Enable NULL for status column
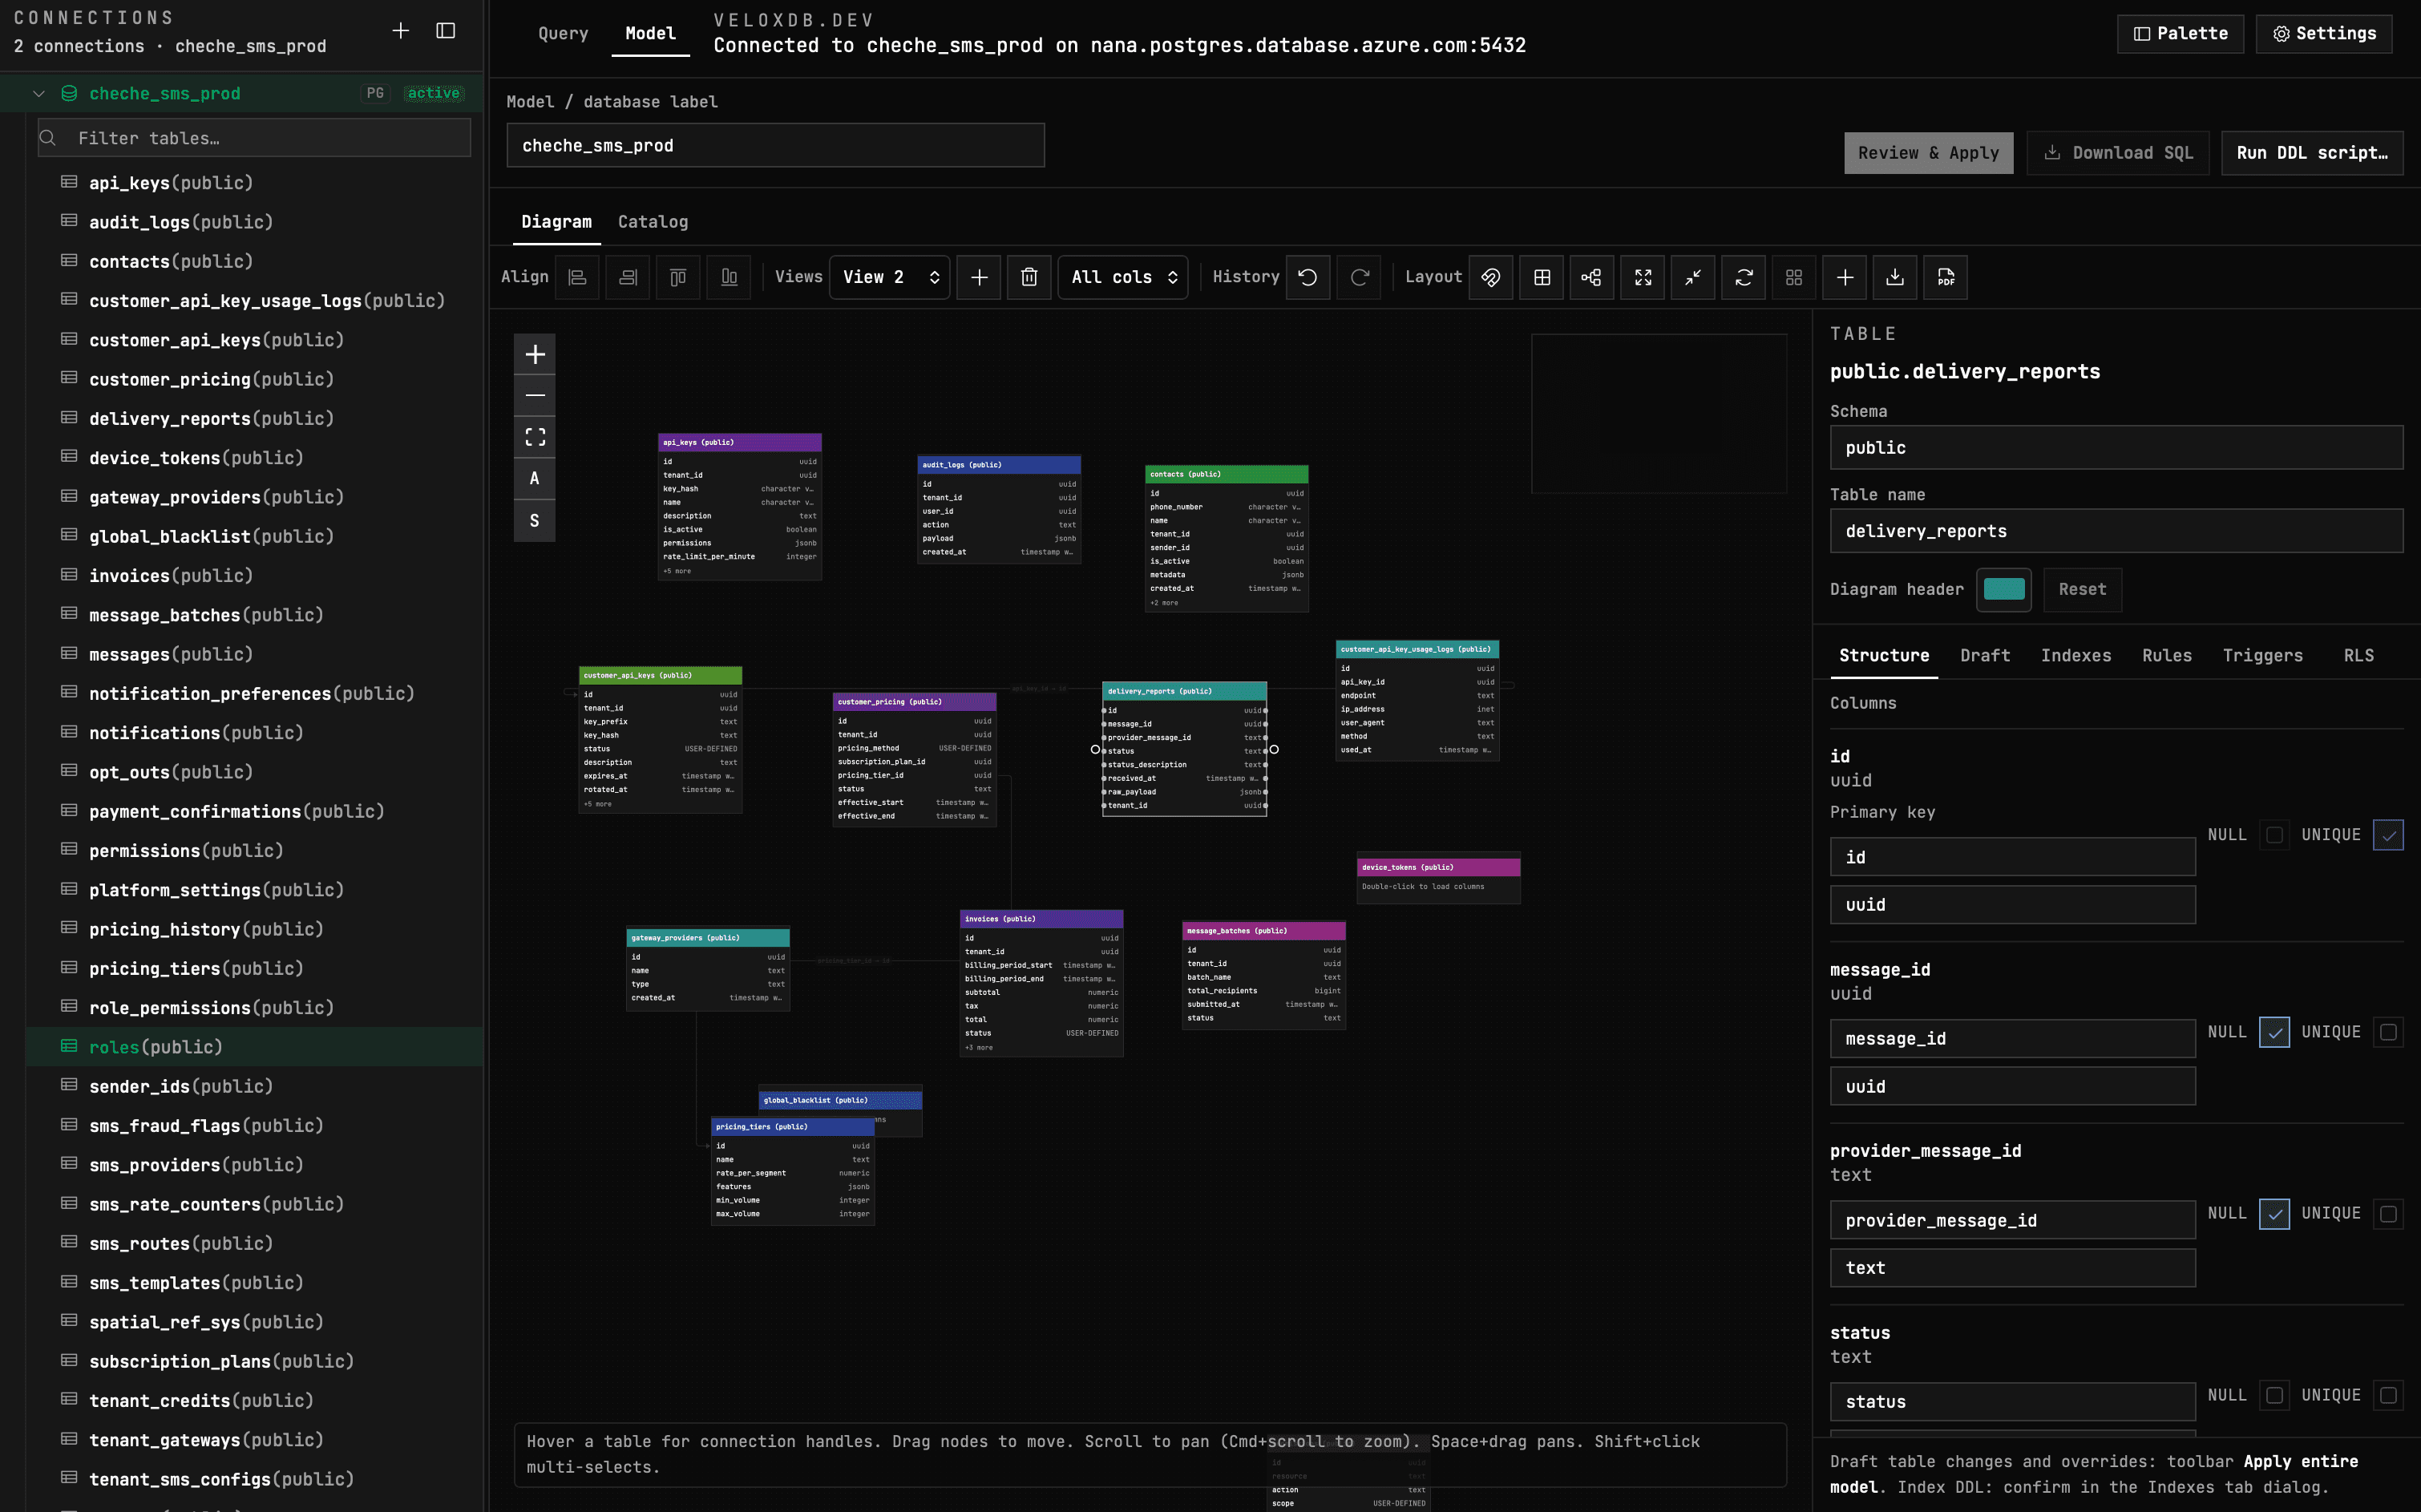Image resolution: width=2421 pixels, height=1512 pixels. [2274, 1395]
